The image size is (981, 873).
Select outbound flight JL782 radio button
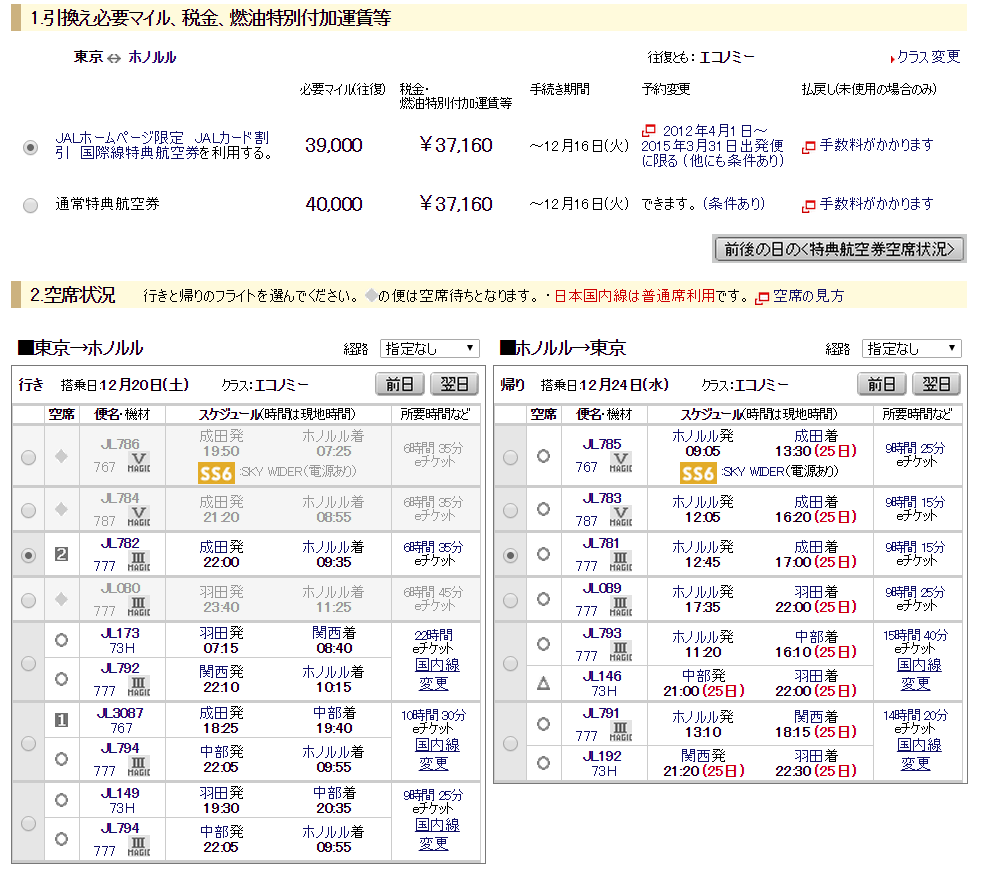(x=28, y=555)
